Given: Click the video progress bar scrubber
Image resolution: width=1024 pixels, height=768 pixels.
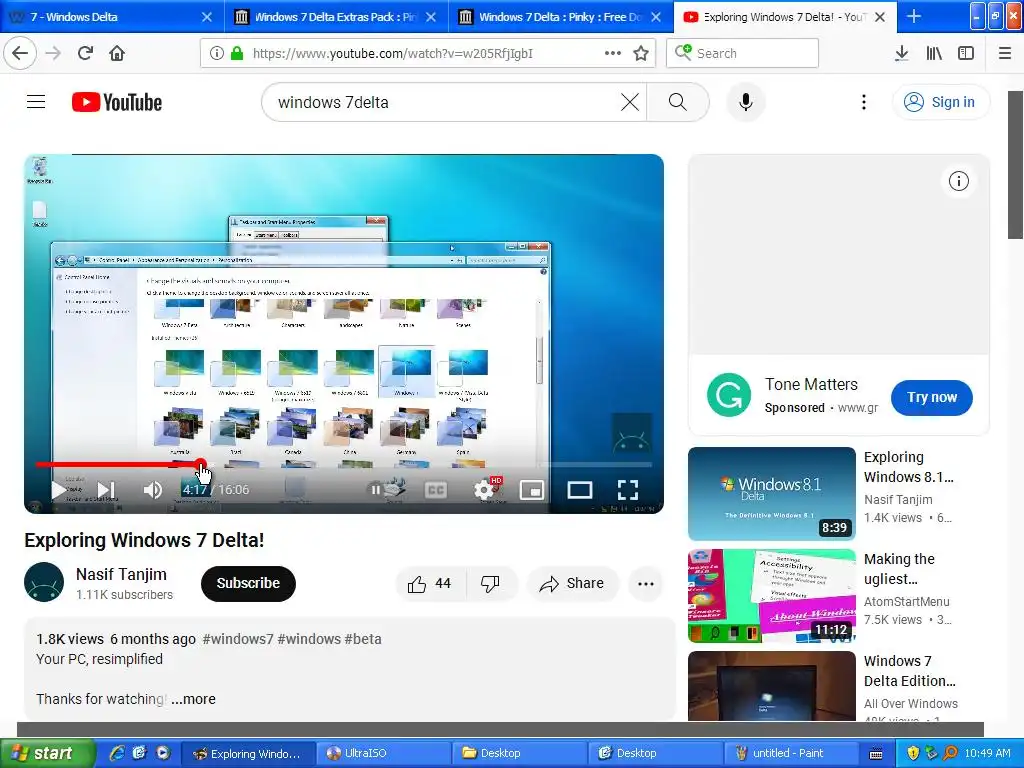Looking at the screenshot, I should 200,464.
